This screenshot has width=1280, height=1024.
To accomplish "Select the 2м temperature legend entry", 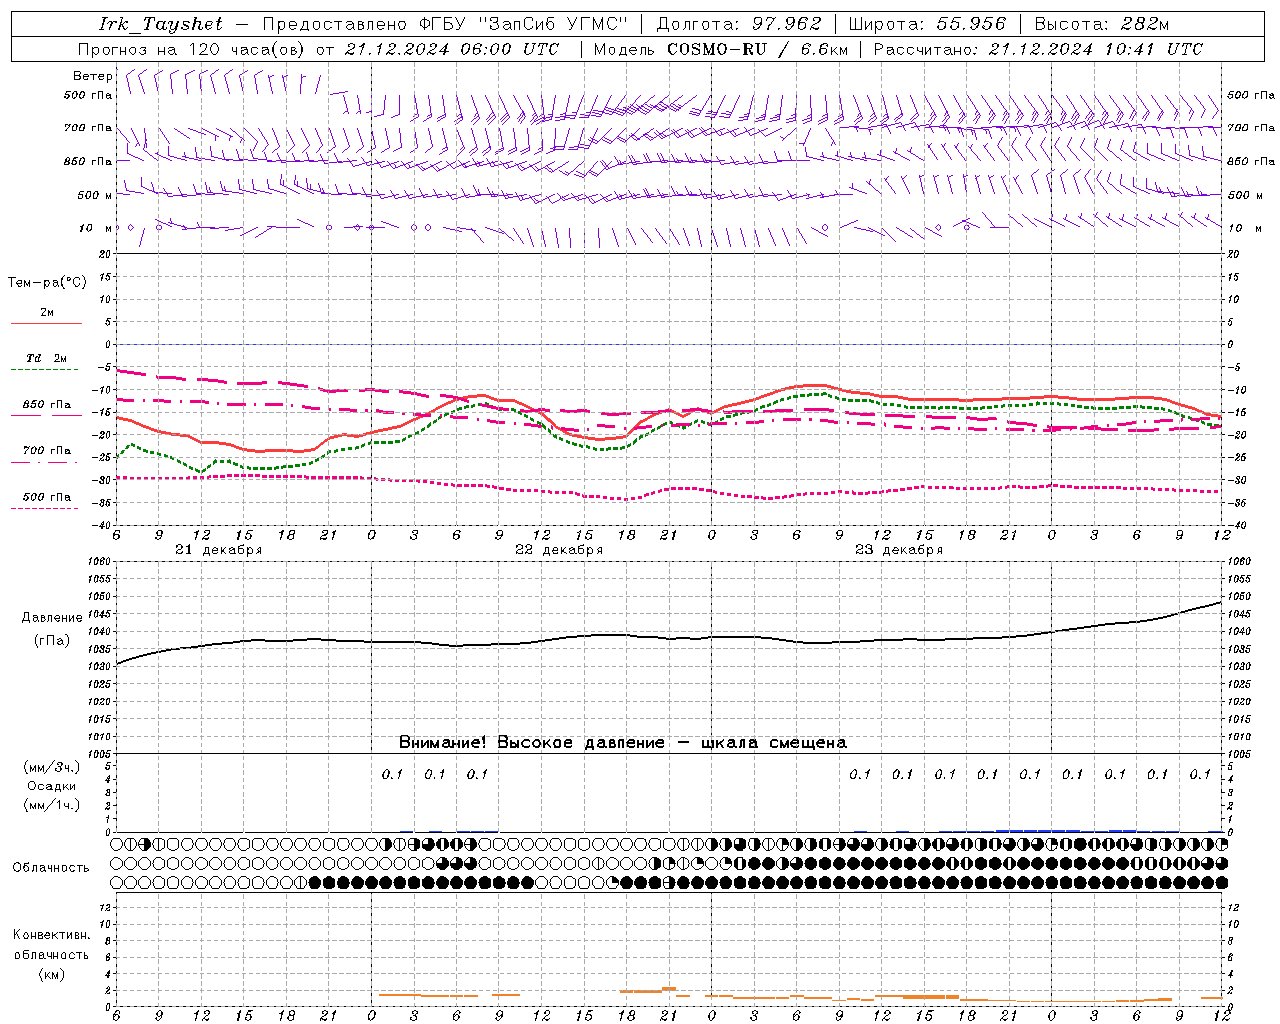I will point(47,313).
